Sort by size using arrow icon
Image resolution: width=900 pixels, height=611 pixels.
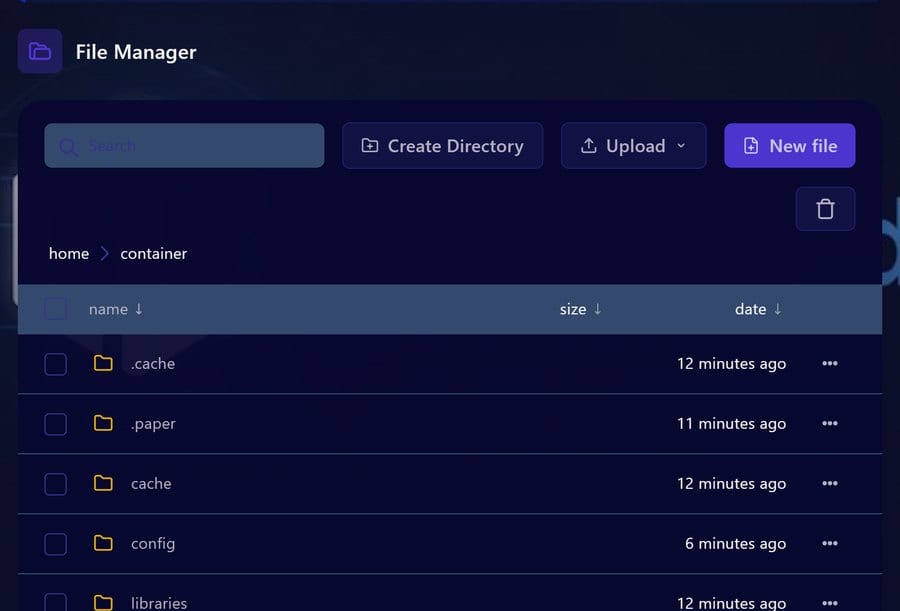(x=598, y=309)
